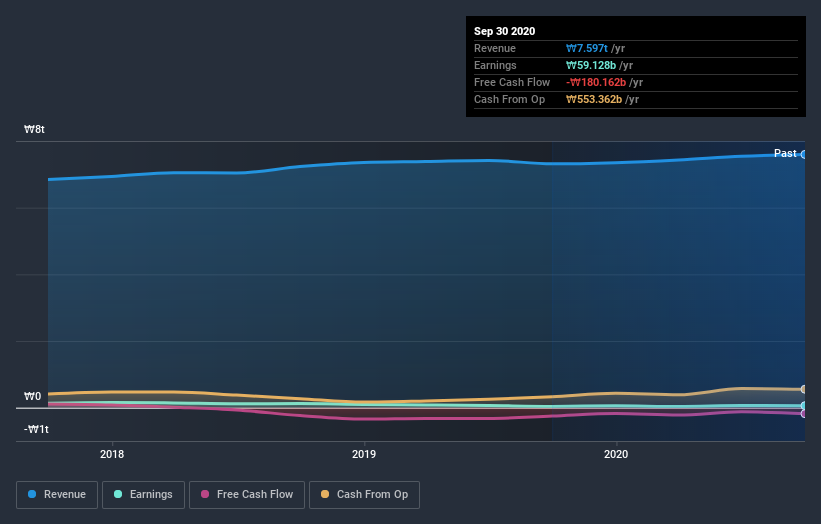Click the Free Cash Flow end marker

[804, 414]
